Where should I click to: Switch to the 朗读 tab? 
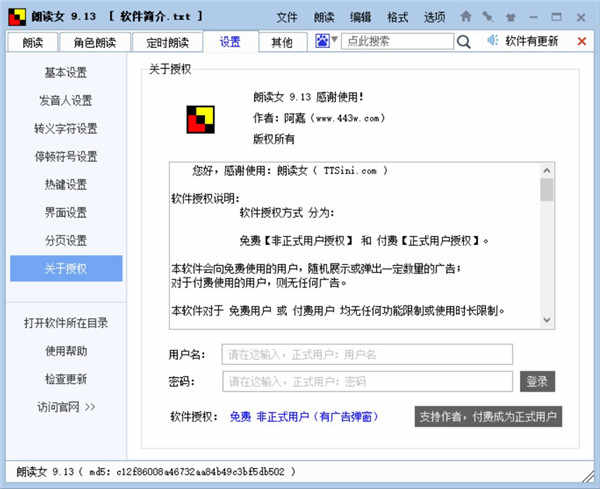click(33, 42)
